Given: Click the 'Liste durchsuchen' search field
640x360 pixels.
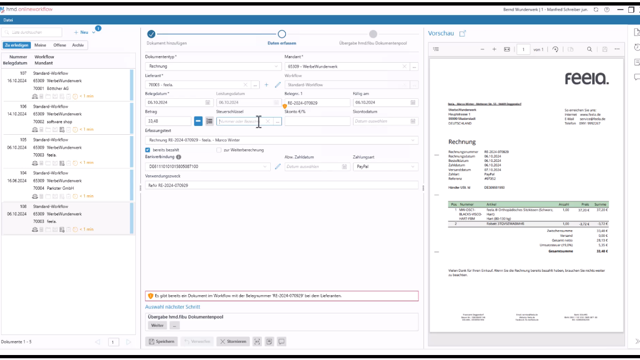Looking at the screenshot, I should 32,32.
